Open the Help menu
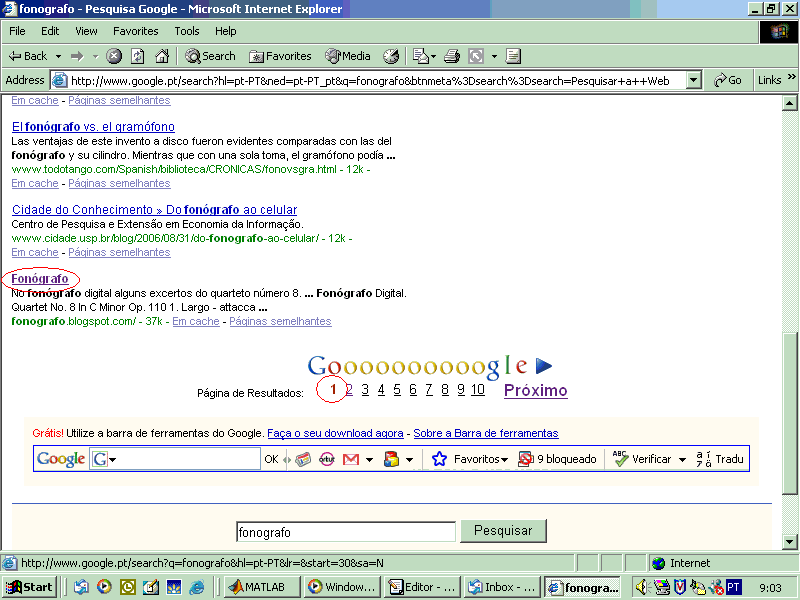This screenshot has width=800, height=600. tap(226, 31)
